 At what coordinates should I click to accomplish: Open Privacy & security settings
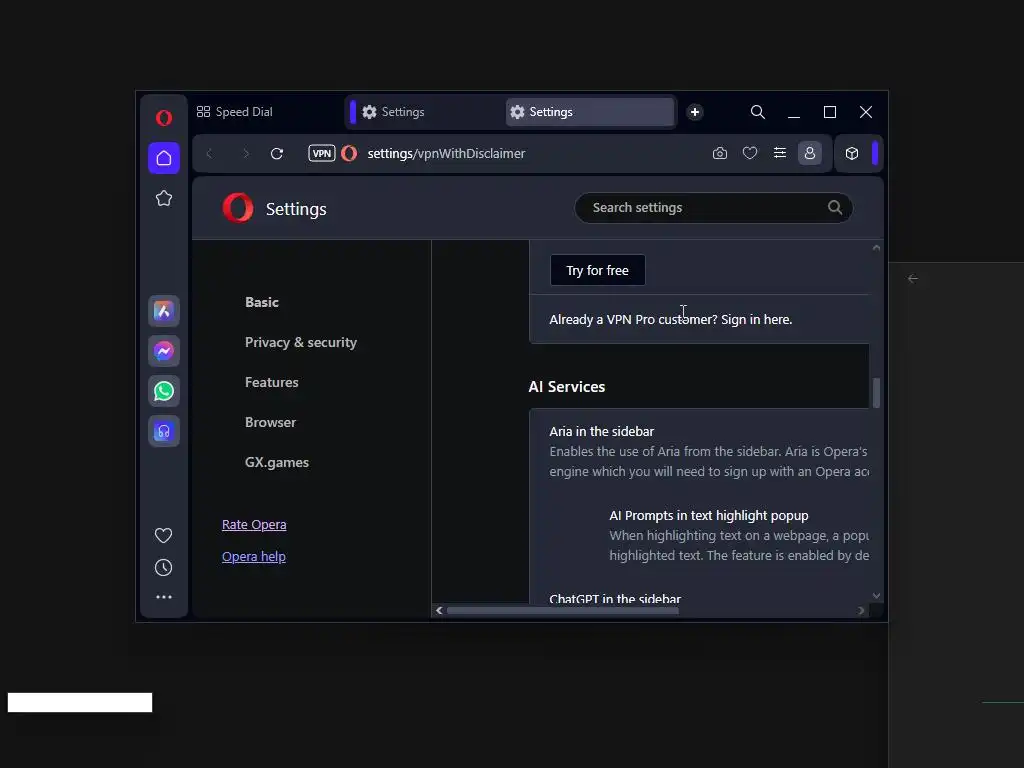coord(301,342)
